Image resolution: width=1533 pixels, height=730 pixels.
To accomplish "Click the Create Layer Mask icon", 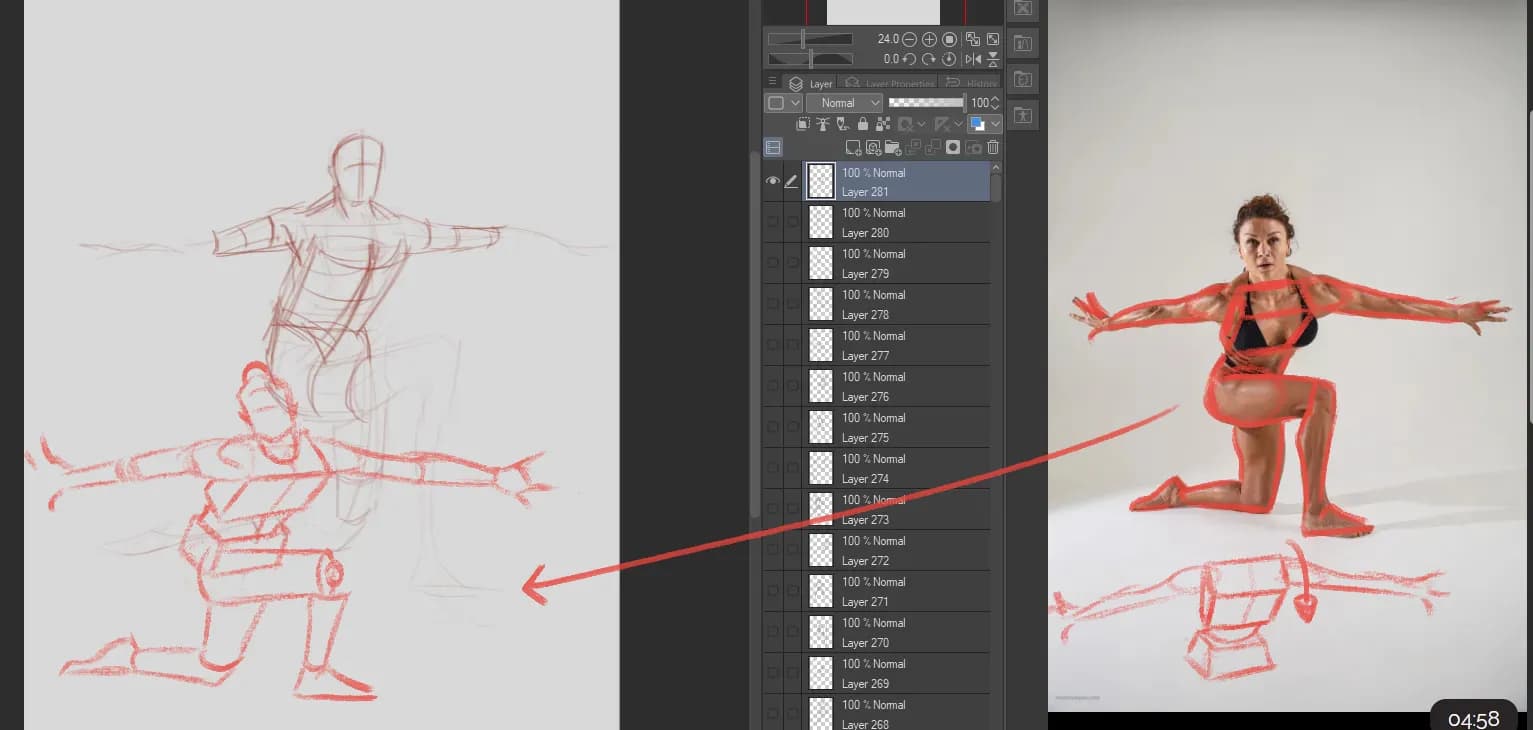I will [x=953, y=147].
